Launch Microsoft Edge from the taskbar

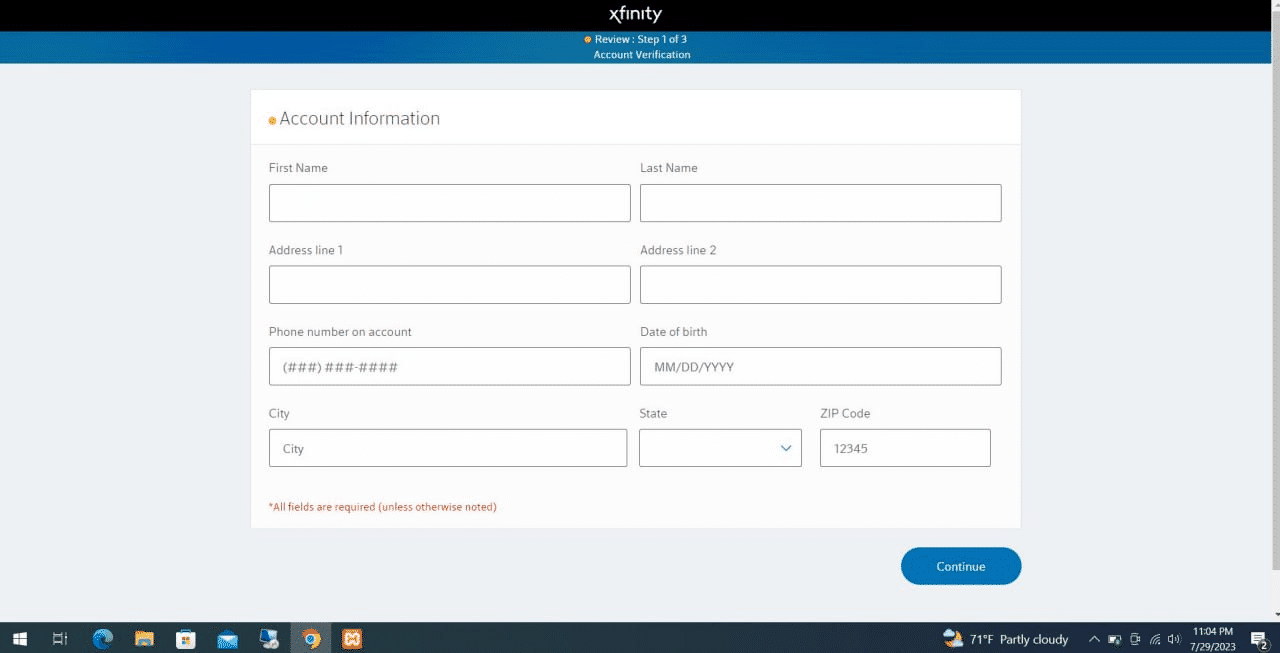coord(103,639)
